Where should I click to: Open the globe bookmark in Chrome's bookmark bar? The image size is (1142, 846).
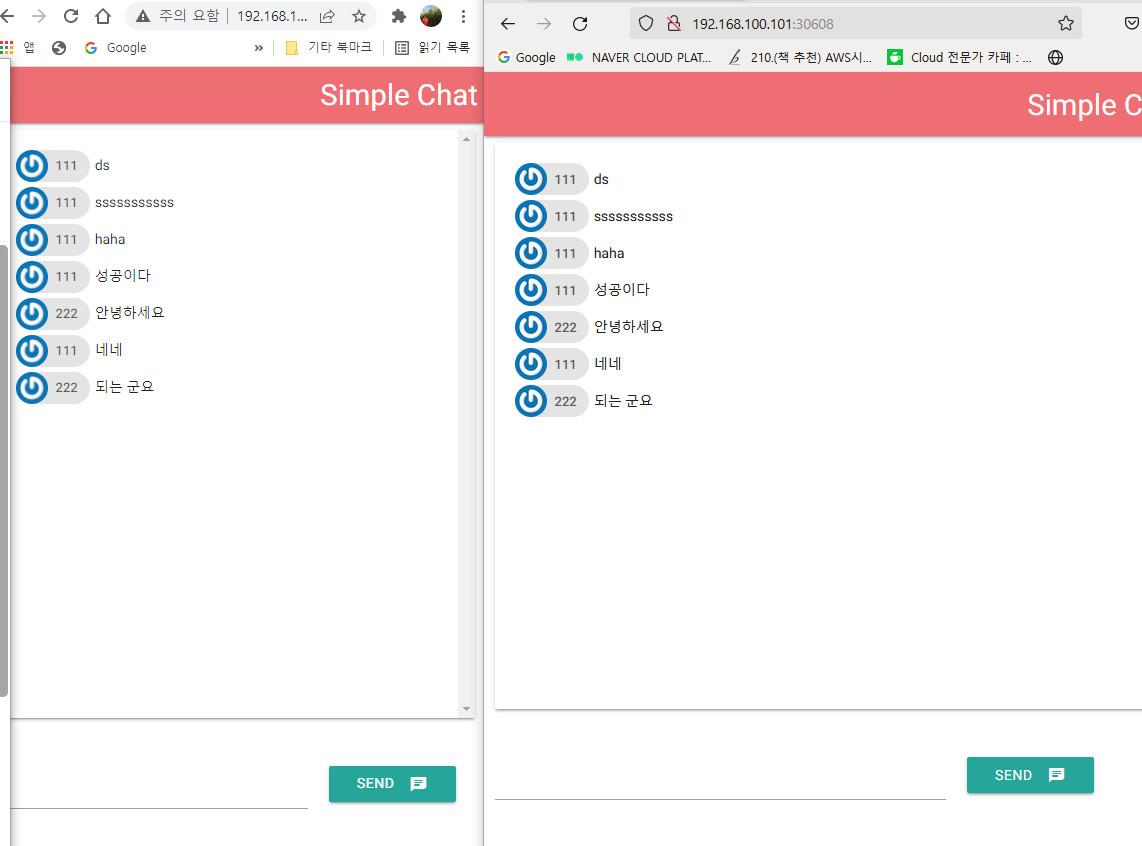[x=59, y=47]
